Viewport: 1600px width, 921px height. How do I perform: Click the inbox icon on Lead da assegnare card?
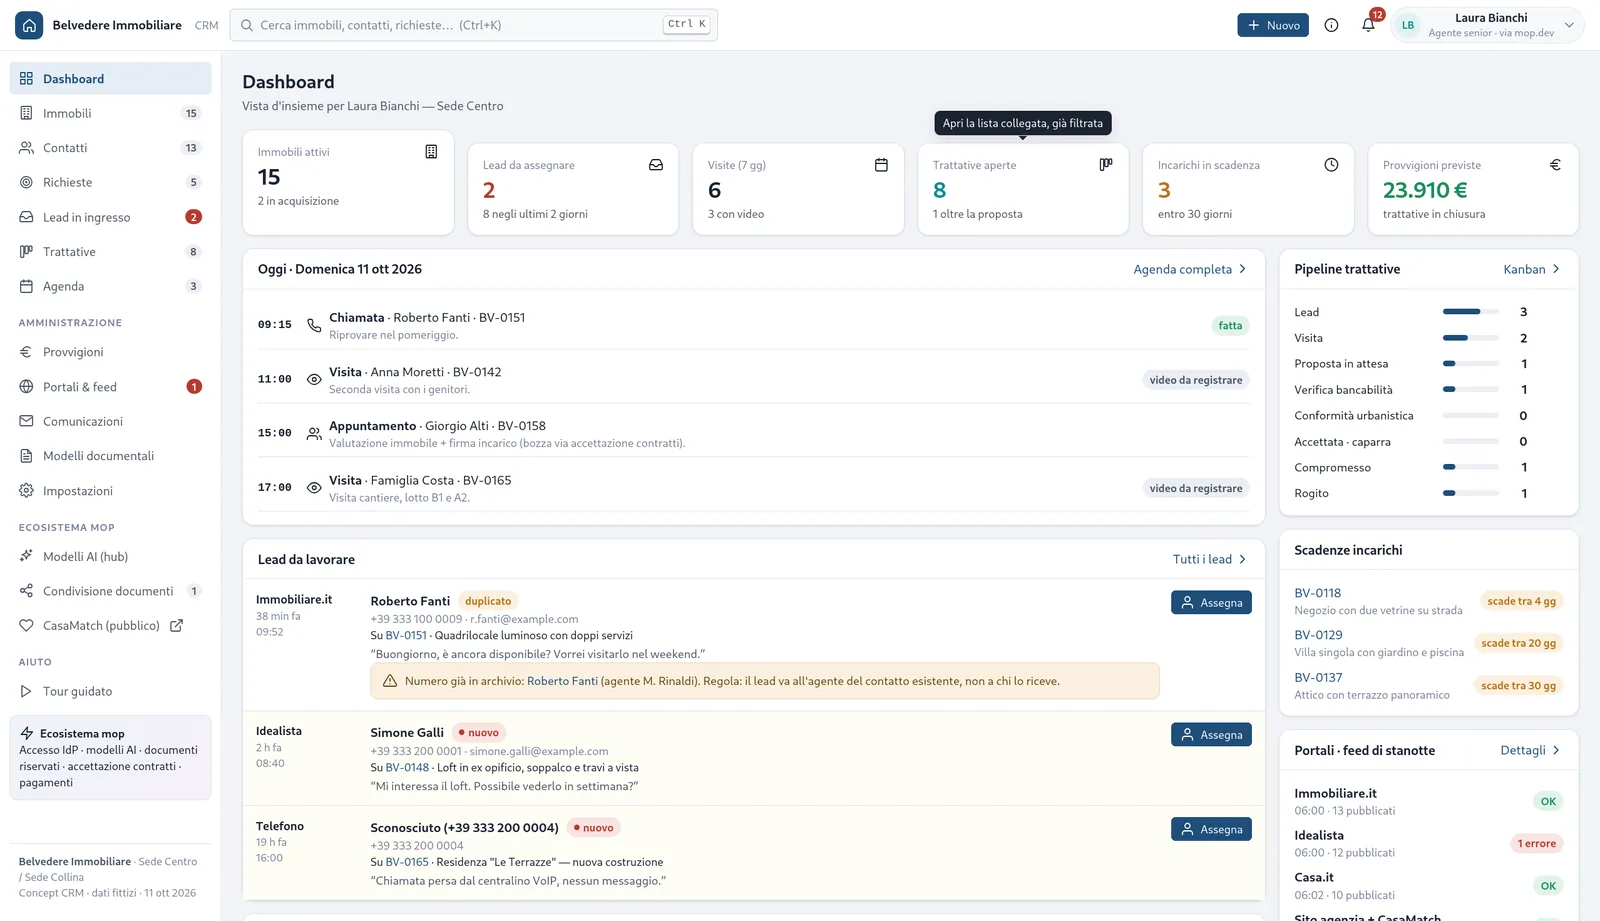(656, 165)
